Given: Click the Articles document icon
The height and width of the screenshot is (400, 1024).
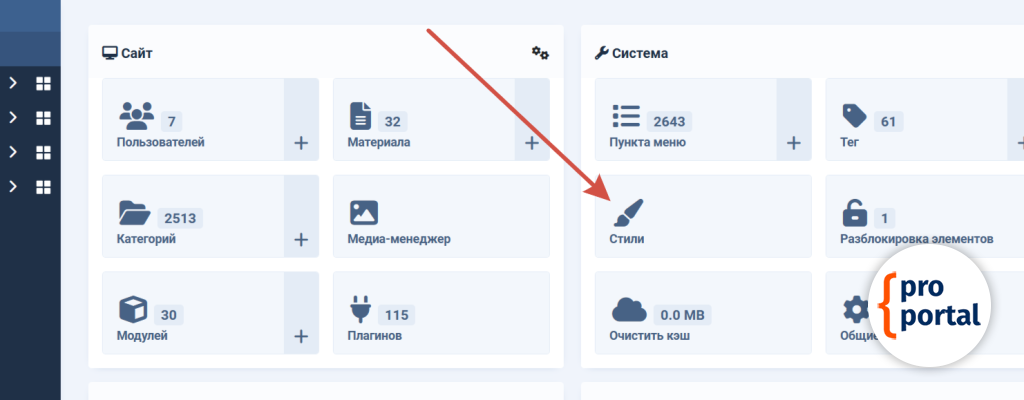Looking at the screenshot, I should [360, 116].
